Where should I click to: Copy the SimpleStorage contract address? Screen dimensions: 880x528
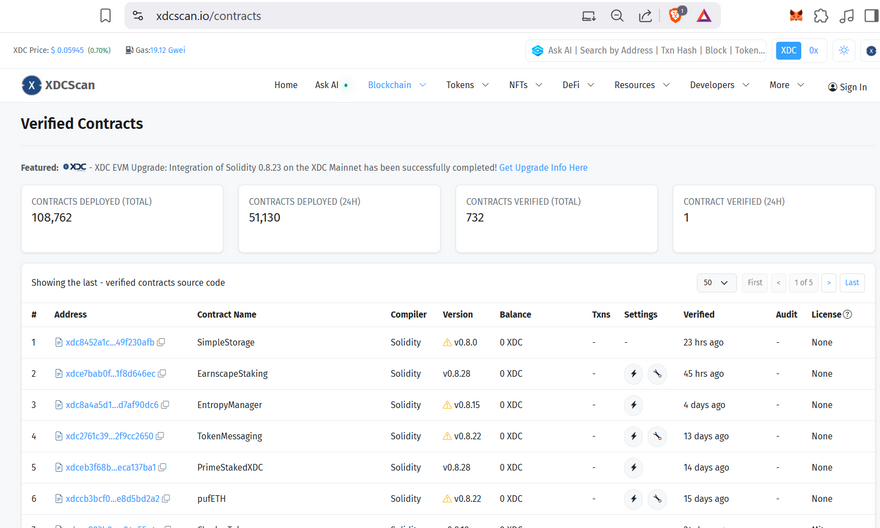[161, 342]
